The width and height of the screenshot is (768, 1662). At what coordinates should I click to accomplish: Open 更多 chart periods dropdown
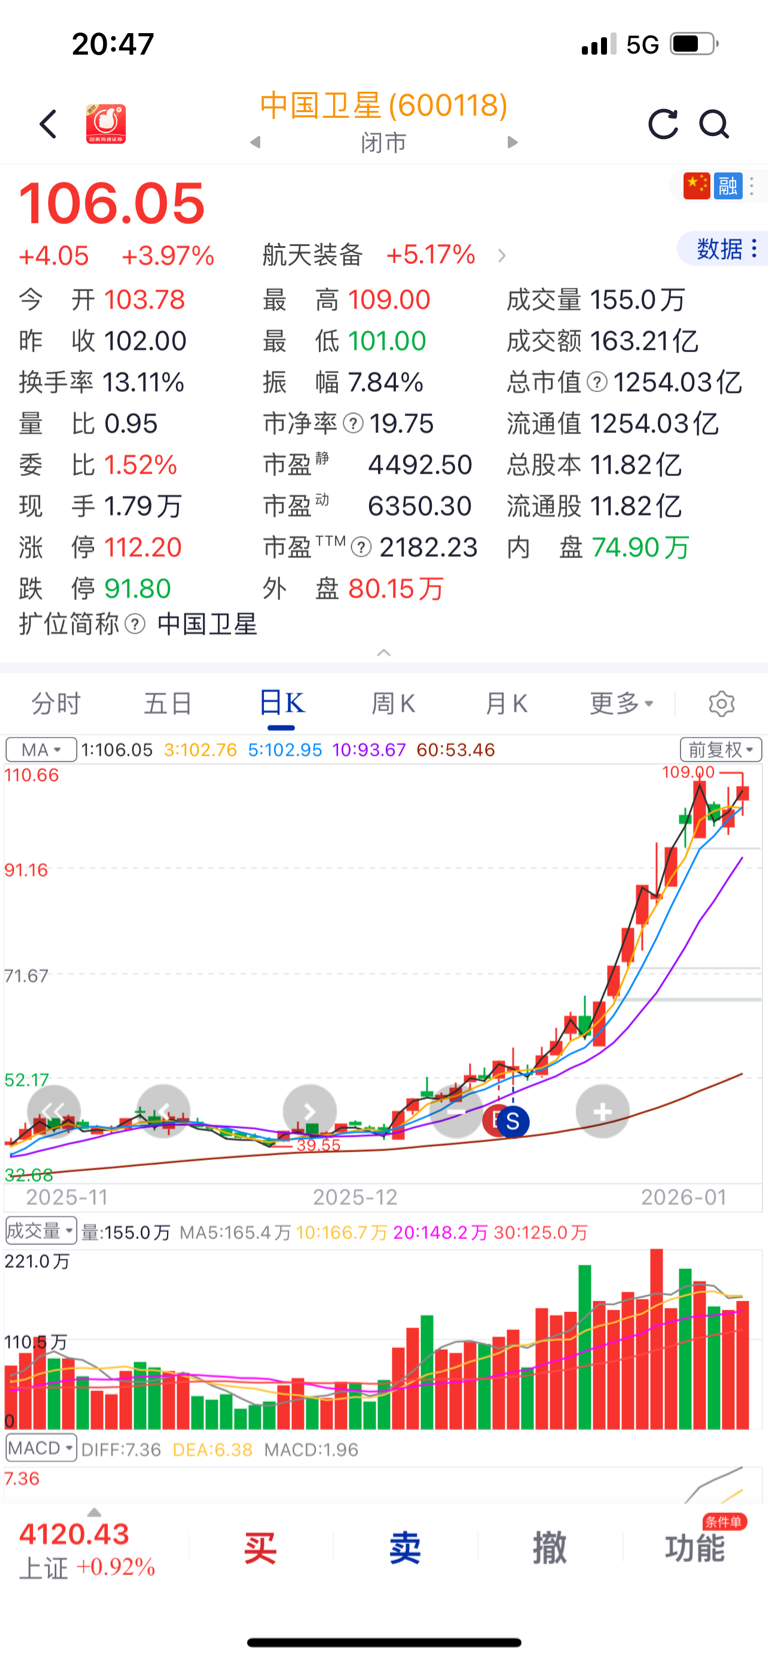pyautogui.click(x=621, y=704)
